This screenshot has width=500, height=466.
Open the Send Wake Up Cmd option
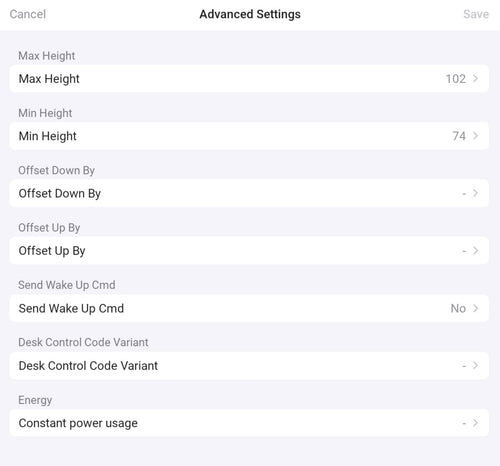coord(249,308)
